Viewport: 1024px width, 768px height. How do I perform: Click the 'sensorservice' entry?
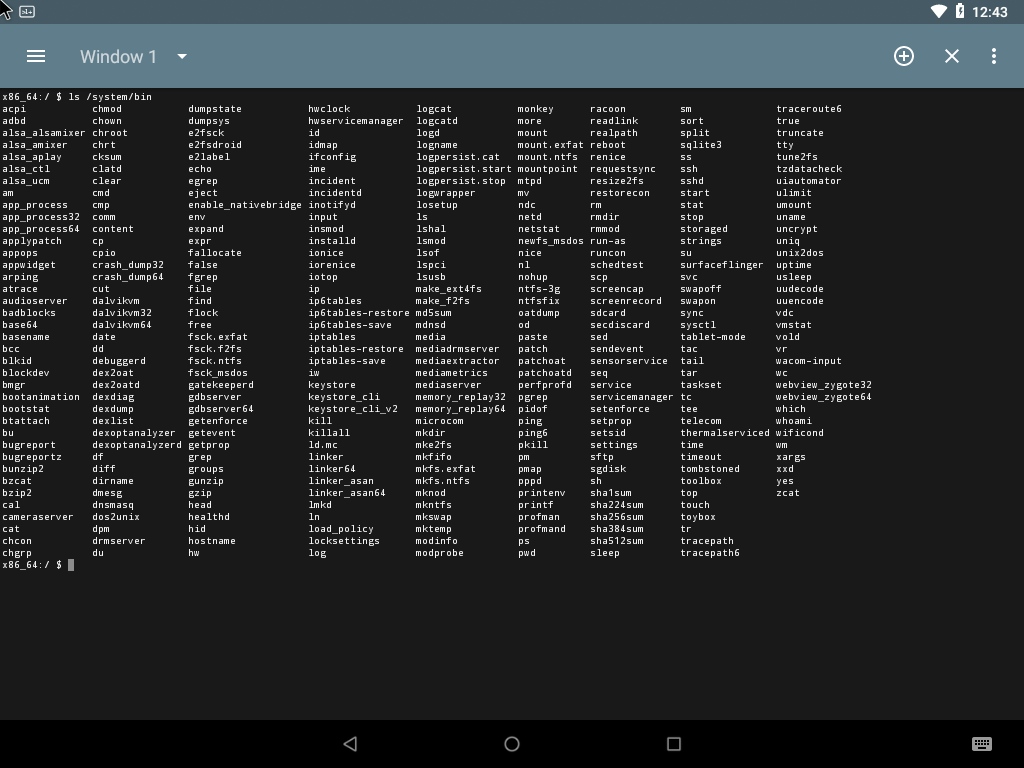(x=629, y=361)
